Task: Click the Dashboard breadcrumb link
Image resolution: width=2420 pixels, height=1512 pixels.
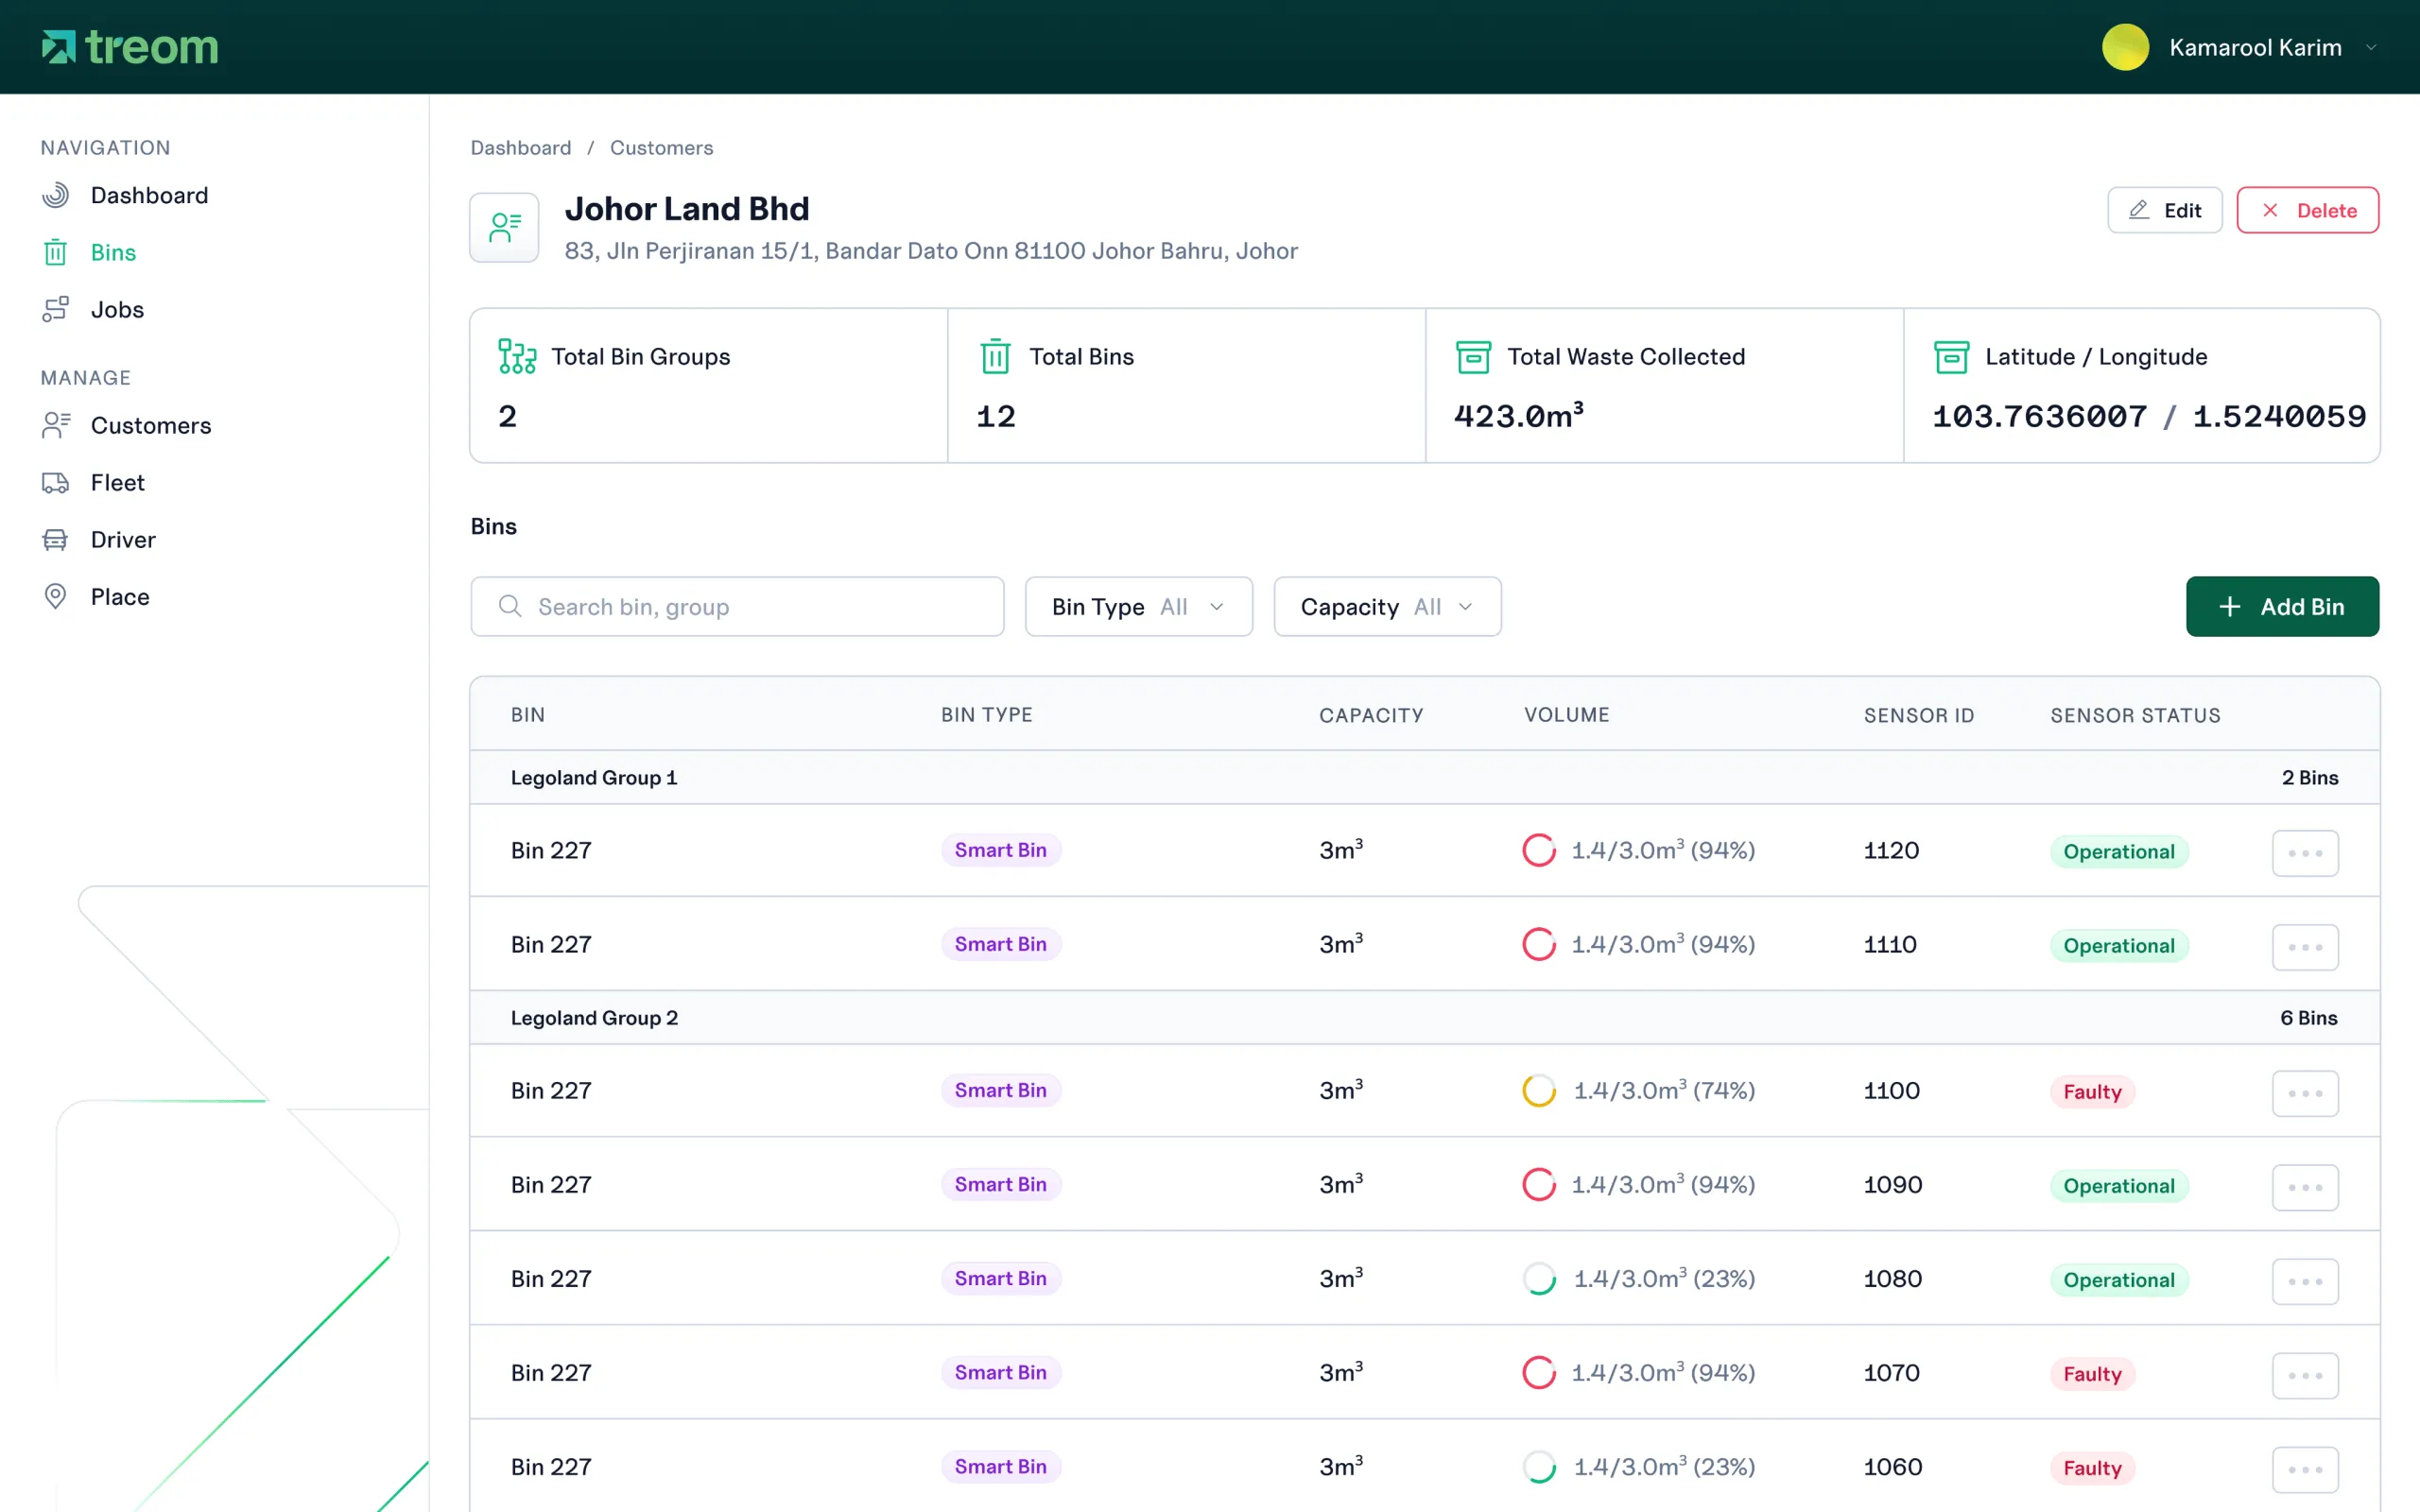Action: coord(521,148)
